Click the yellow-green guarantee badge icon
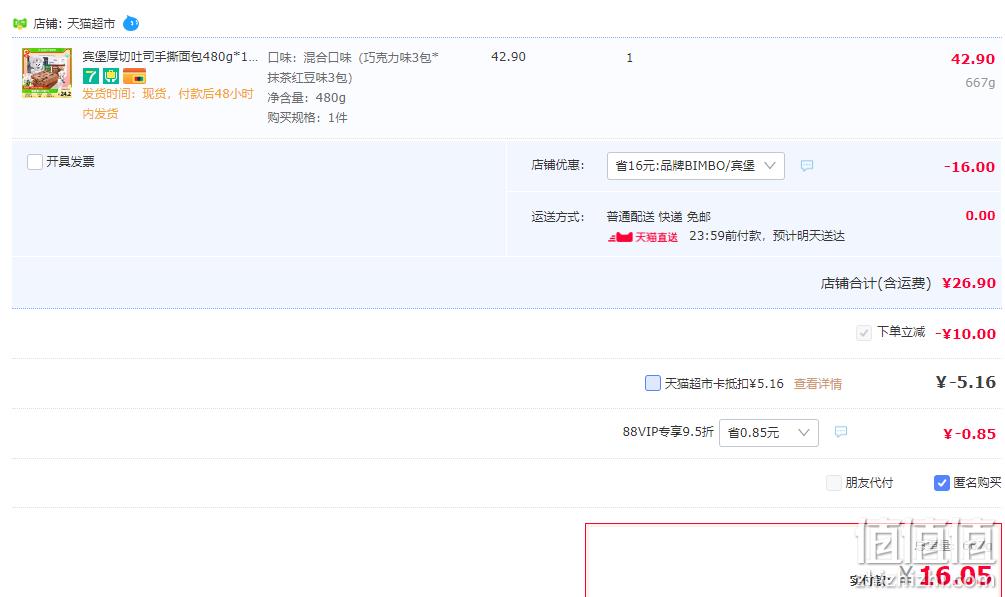Viewport: 1005px width, 597px height. (111, 76)
